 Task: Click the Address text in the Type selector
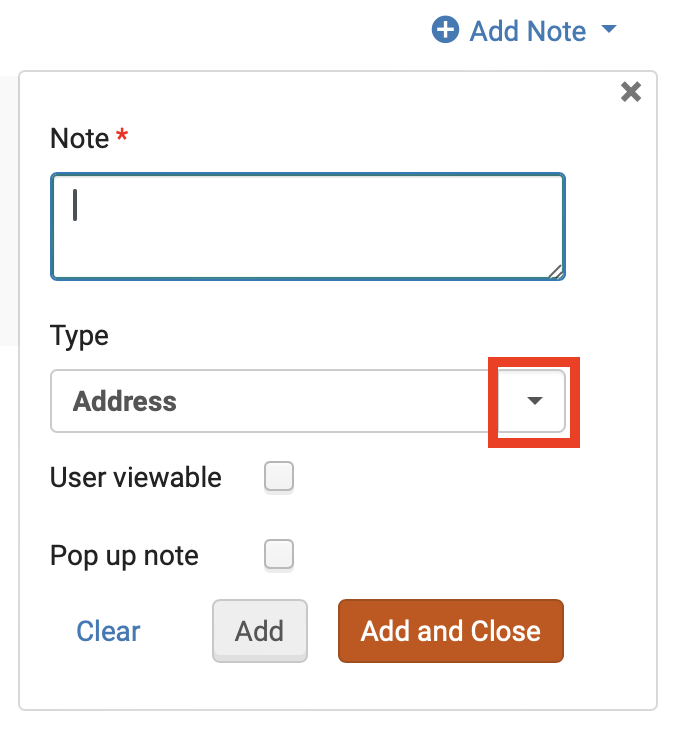125,401
